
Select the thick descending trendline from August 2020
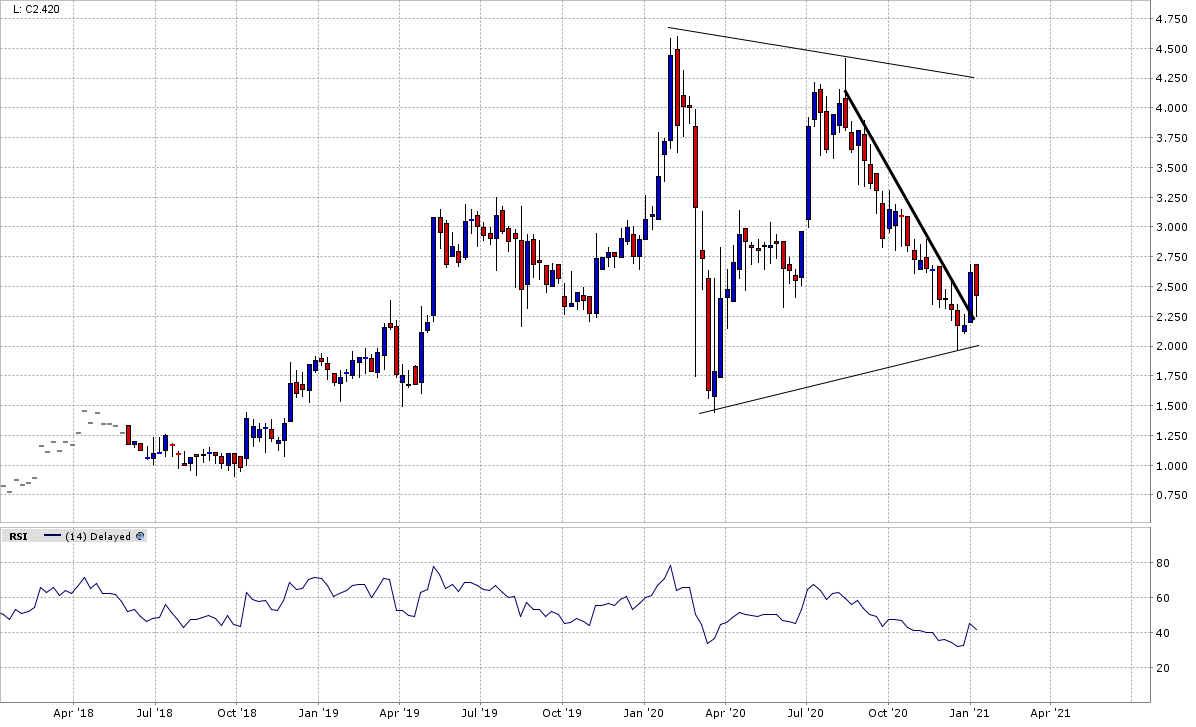[908, 203]
